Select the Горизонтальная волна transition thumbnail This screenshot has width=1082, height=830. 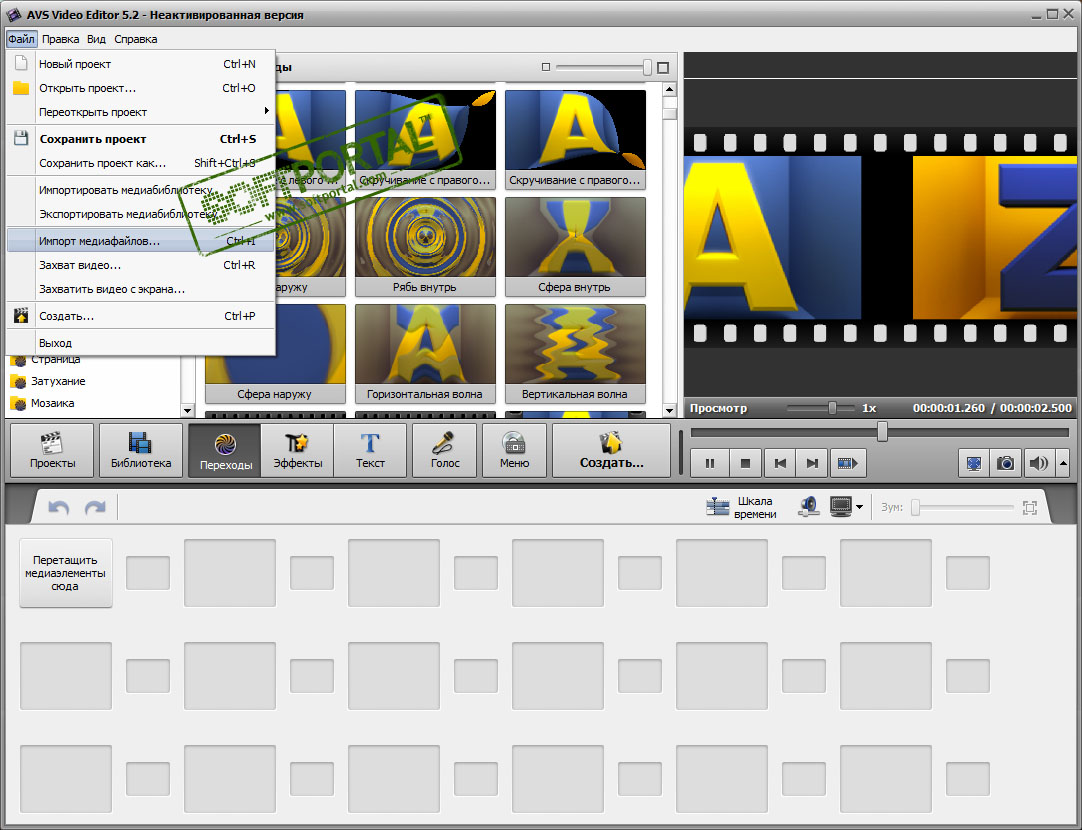pos(425,353)
